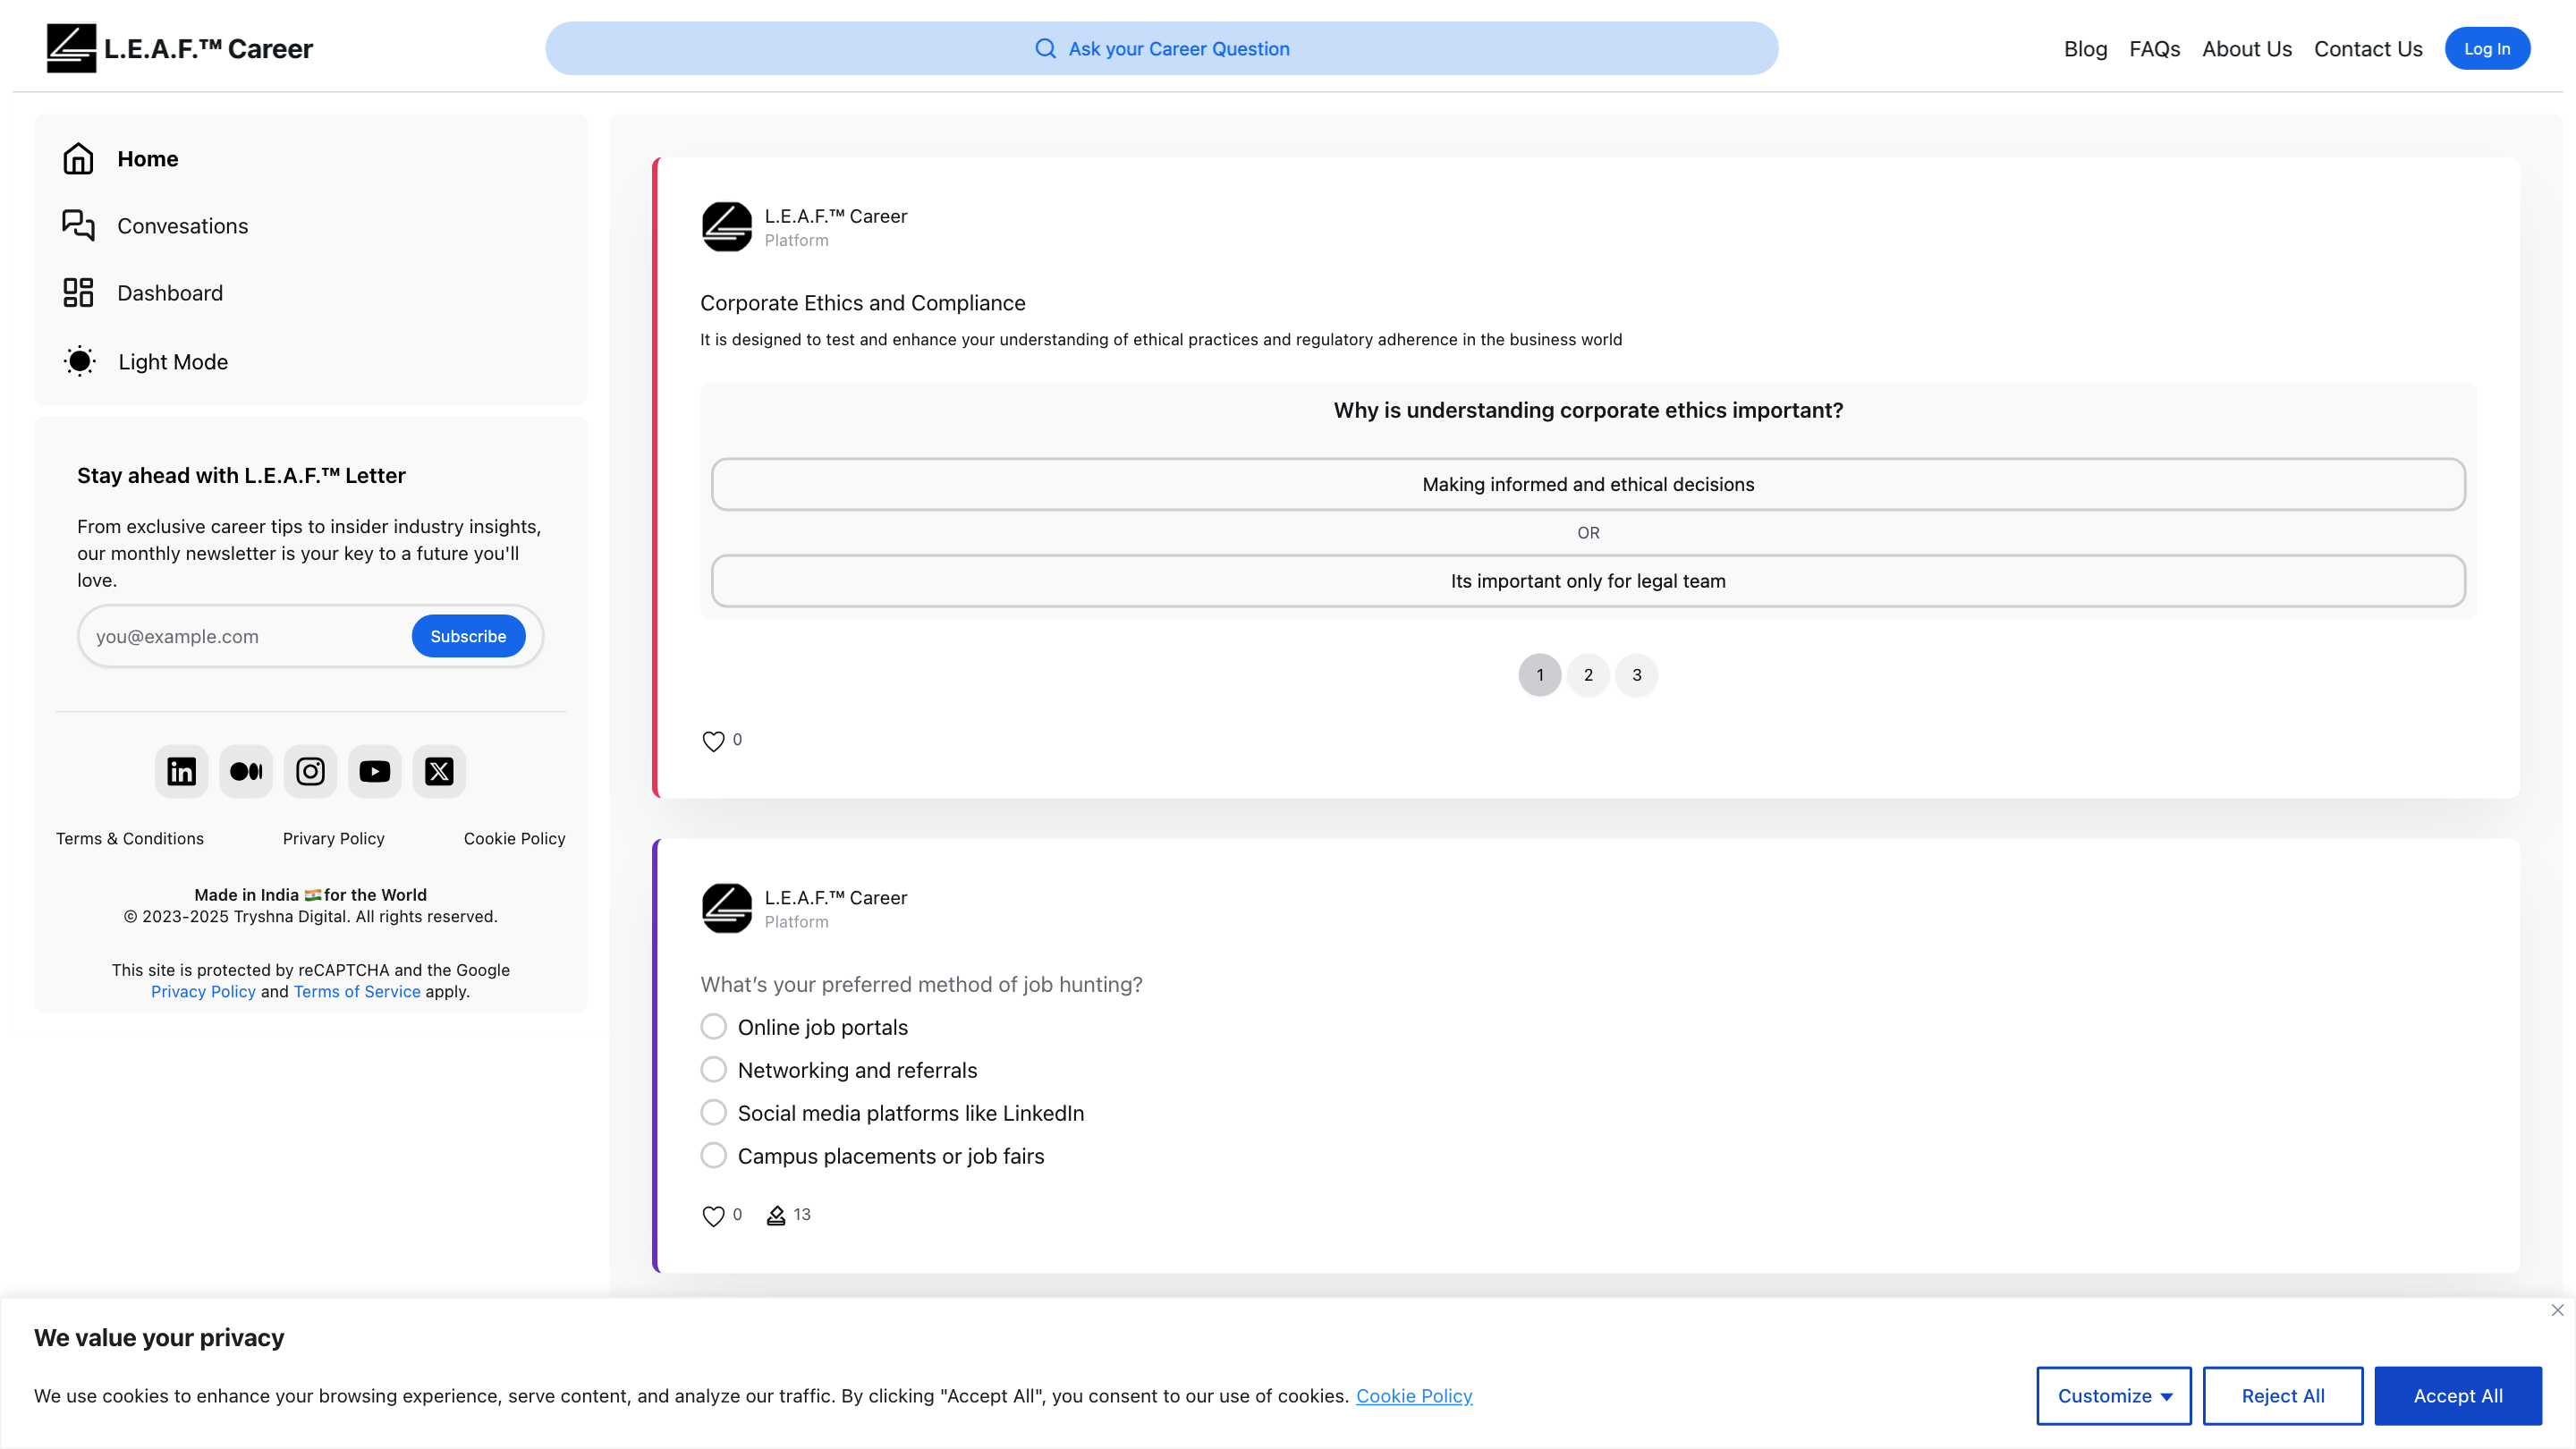Like the Corporate Ethics post heart icon

click(713, 741)
